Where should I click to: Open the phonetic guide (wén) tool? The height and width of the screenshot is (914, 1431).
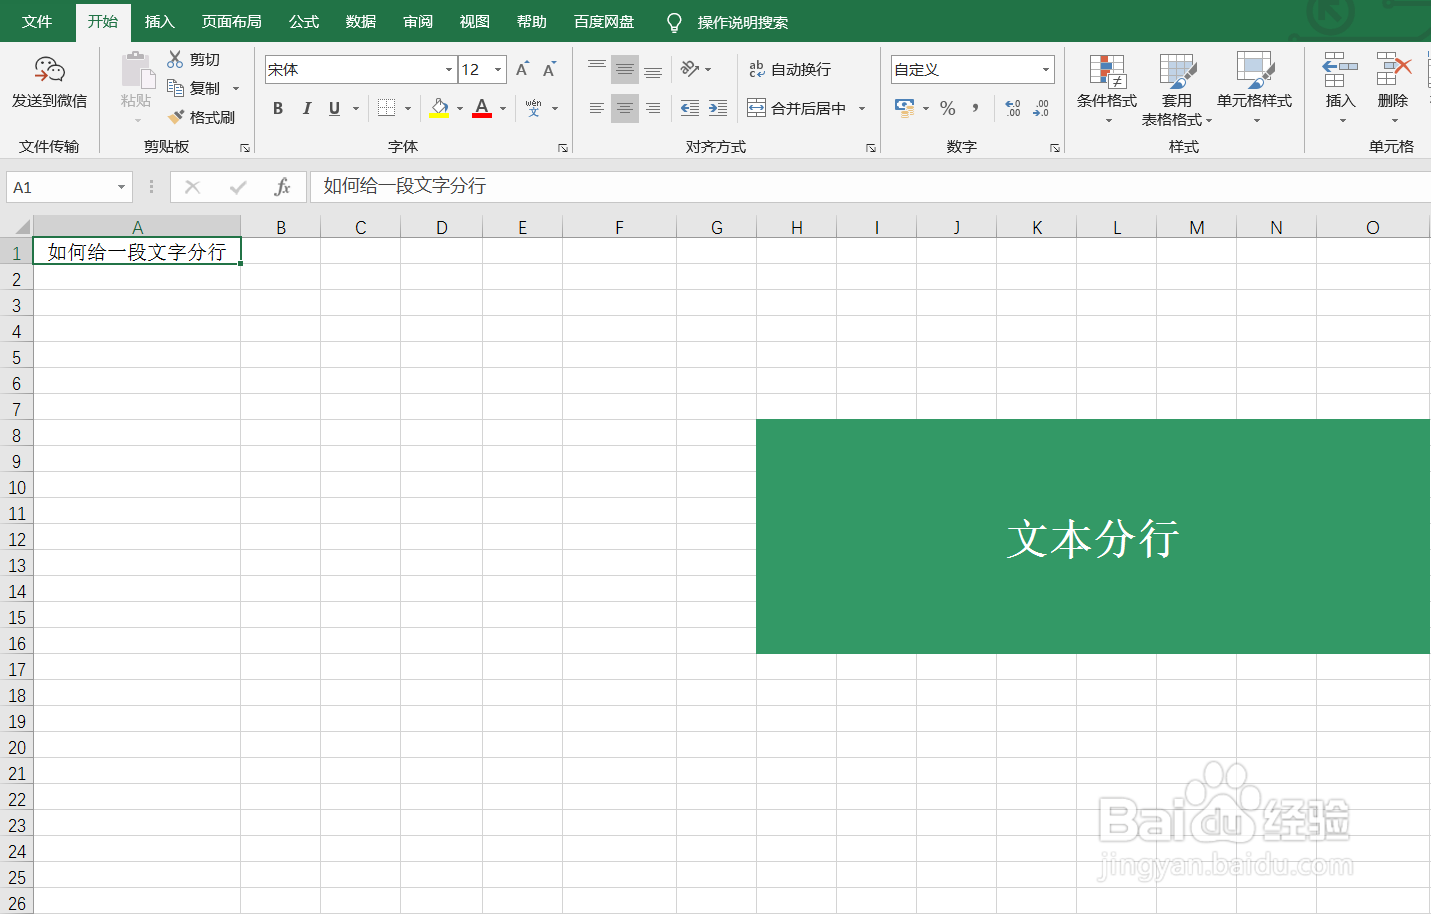[x=534, y=108]
